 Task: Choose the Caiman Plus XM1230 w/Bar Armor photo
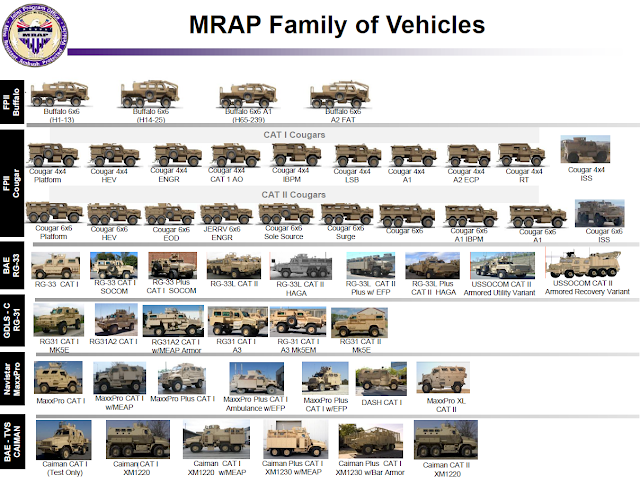click(x=371, y=442)
